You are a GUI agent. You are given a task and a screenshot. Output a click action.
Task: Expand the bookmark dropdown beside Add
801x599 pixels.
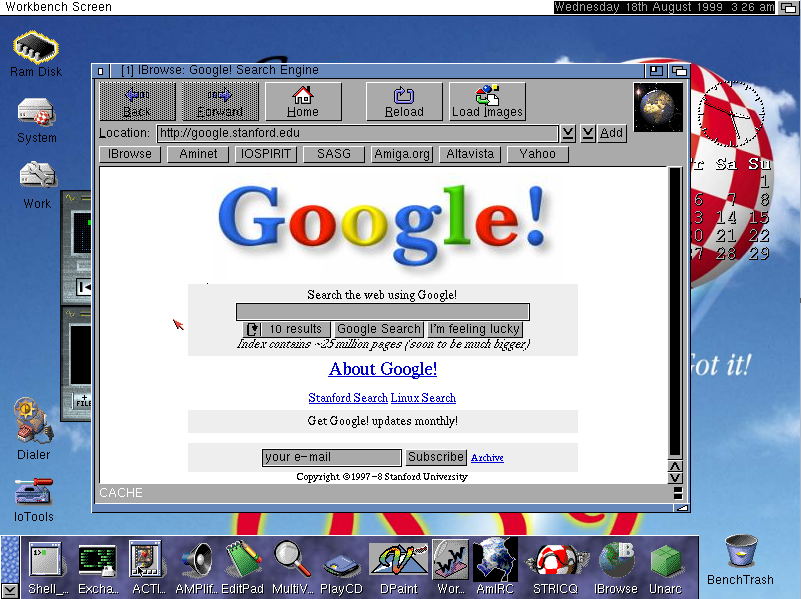click(588, 134)
